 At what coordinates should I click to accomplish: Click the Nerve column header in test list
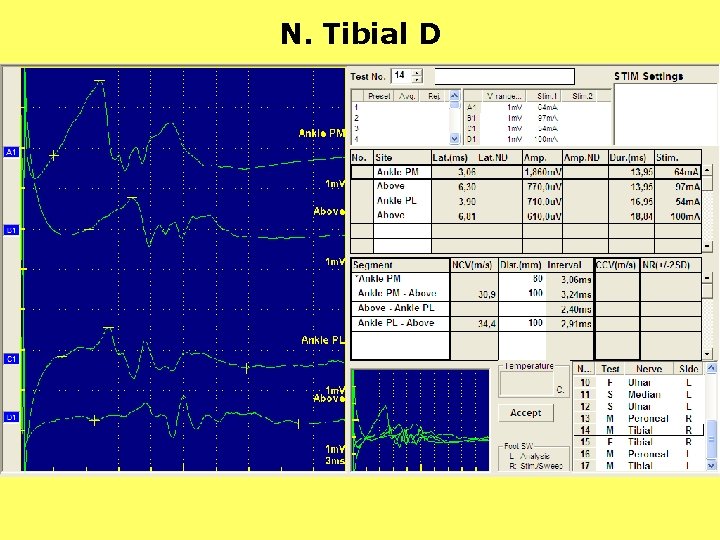[x=649, y=369]
